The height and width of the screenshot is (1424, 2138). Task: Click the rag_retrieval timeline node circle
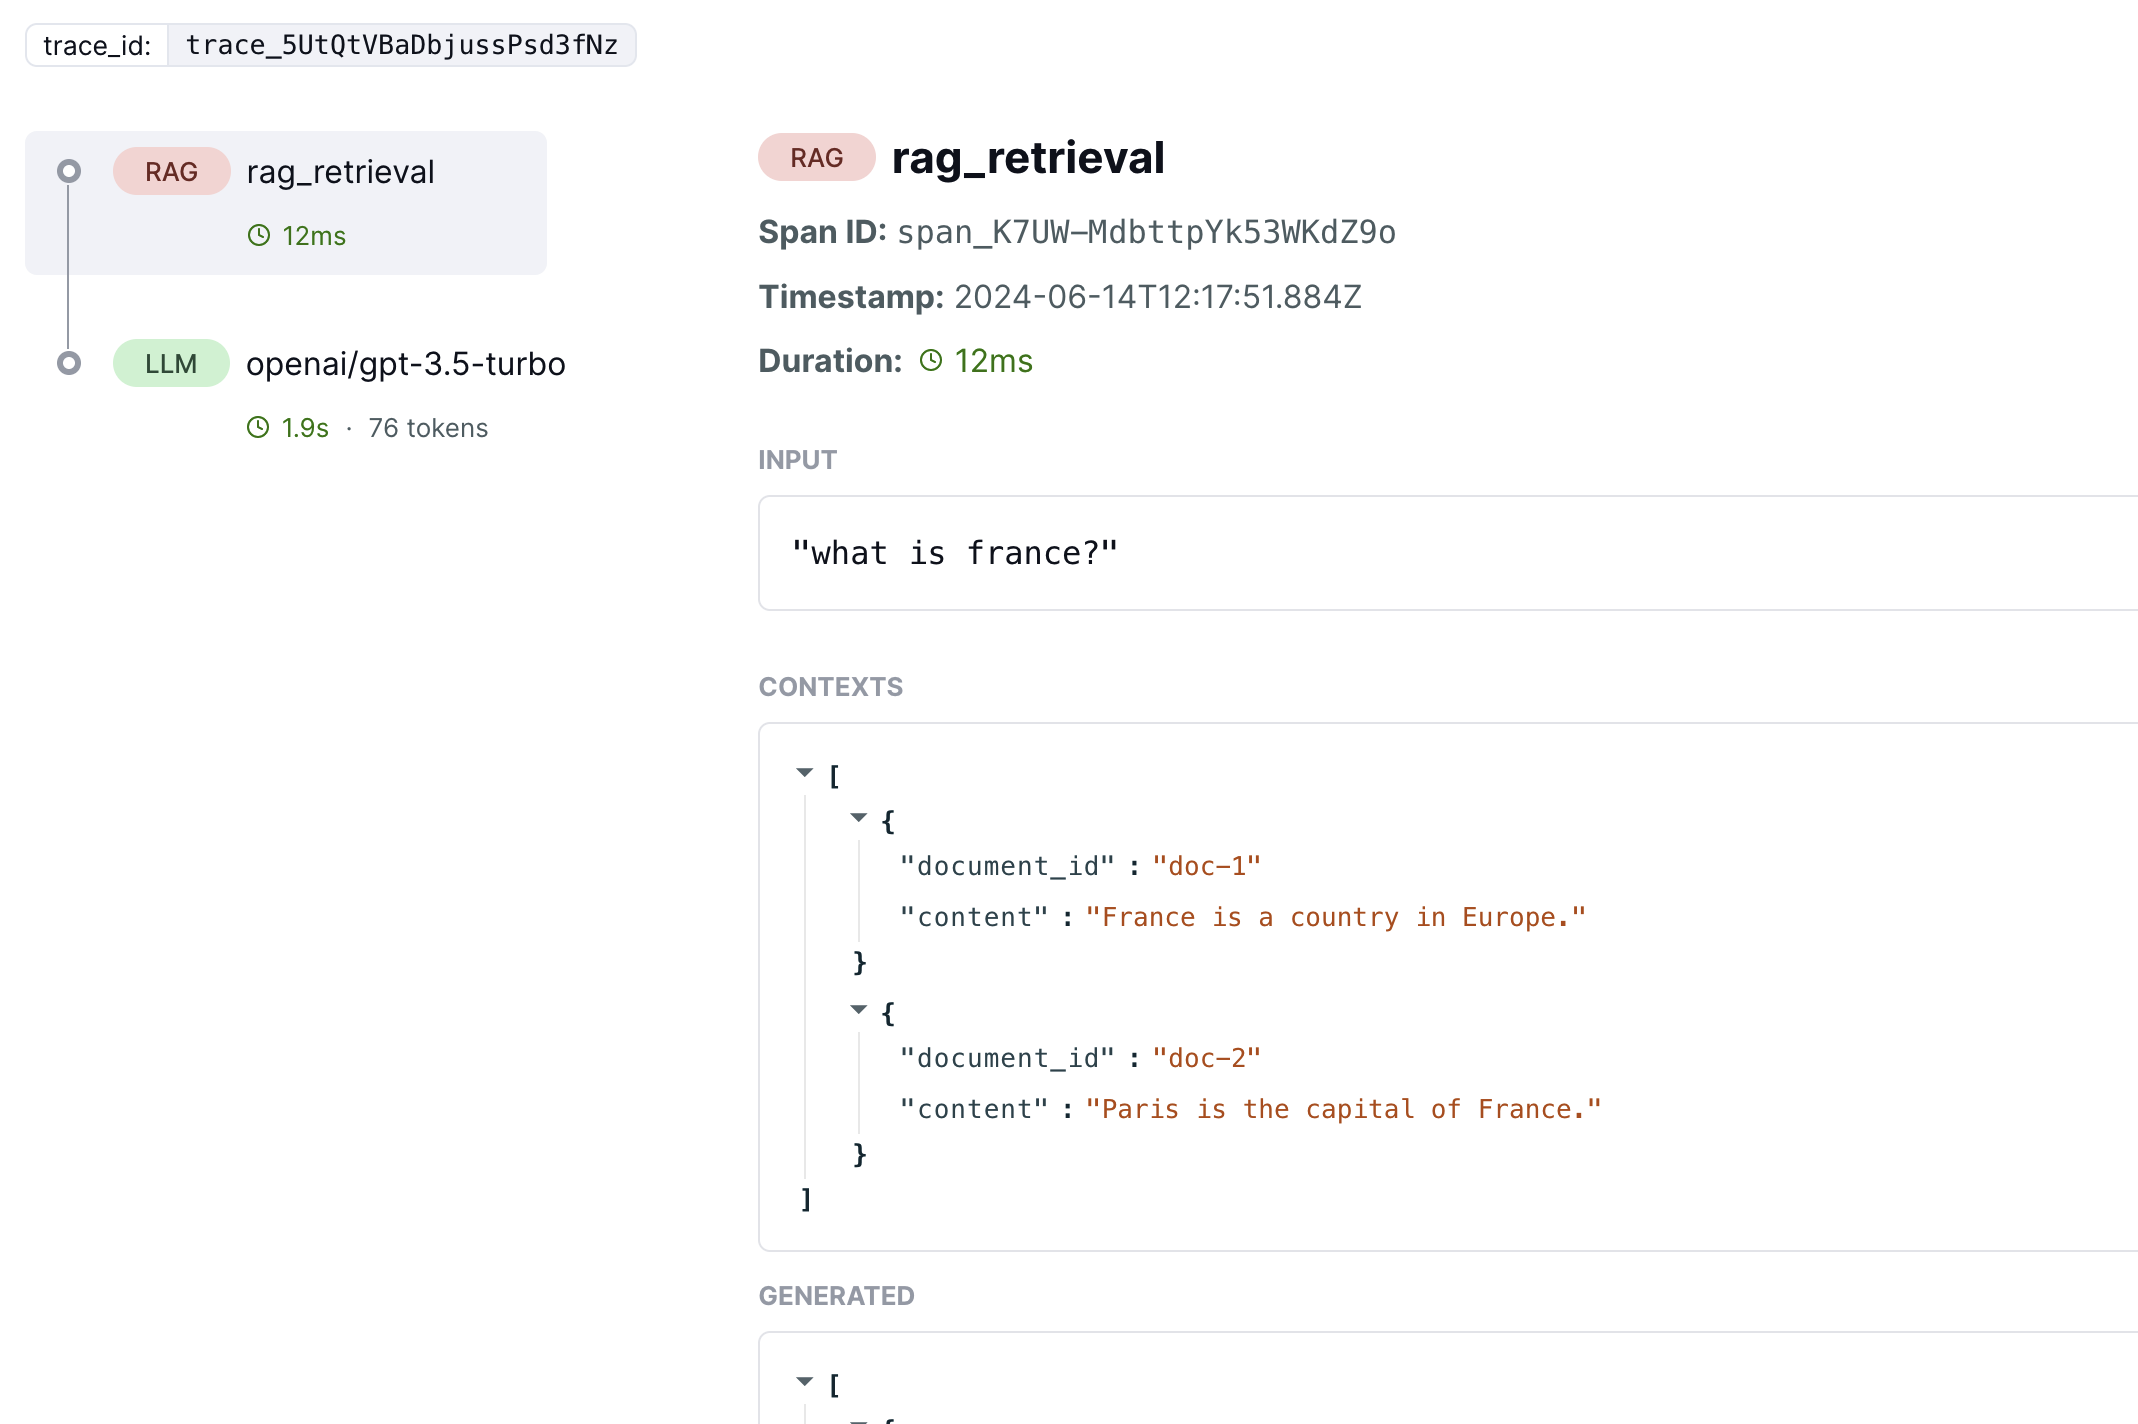point(69,171)
